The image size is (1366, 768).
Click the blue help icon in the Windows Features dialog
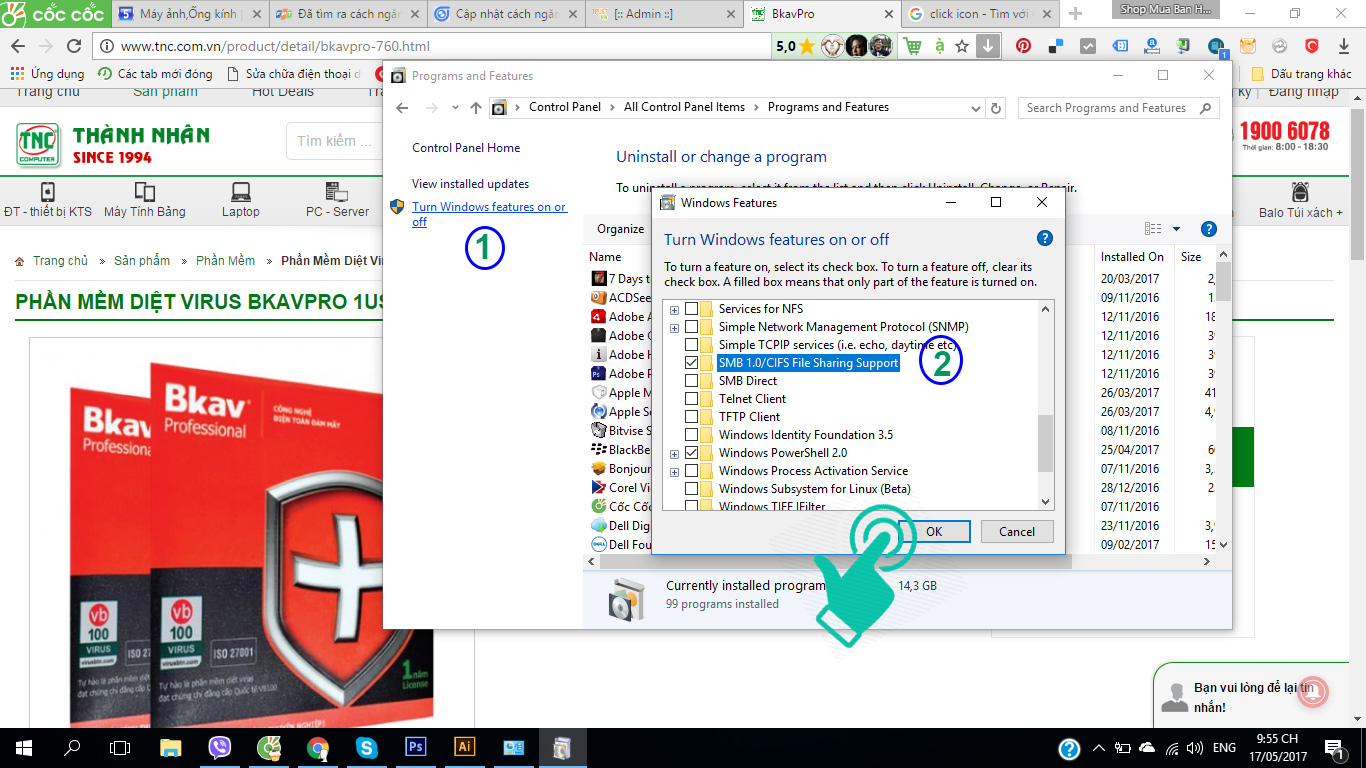coord(1045,238)
